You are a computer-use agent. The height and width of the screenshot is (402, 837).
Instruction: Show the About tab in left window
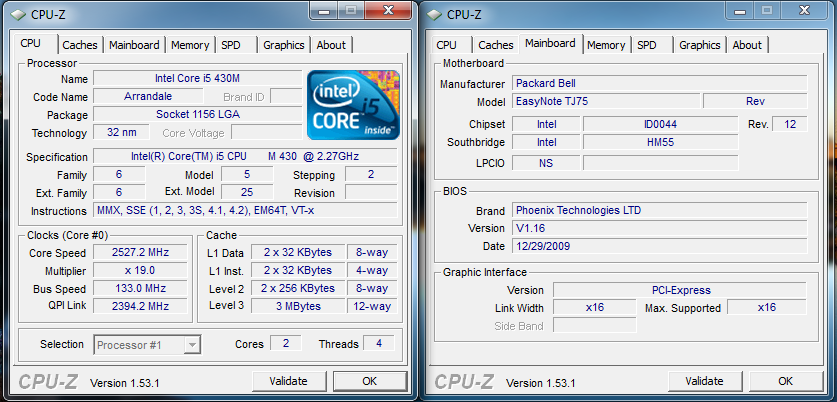(331, 45)
